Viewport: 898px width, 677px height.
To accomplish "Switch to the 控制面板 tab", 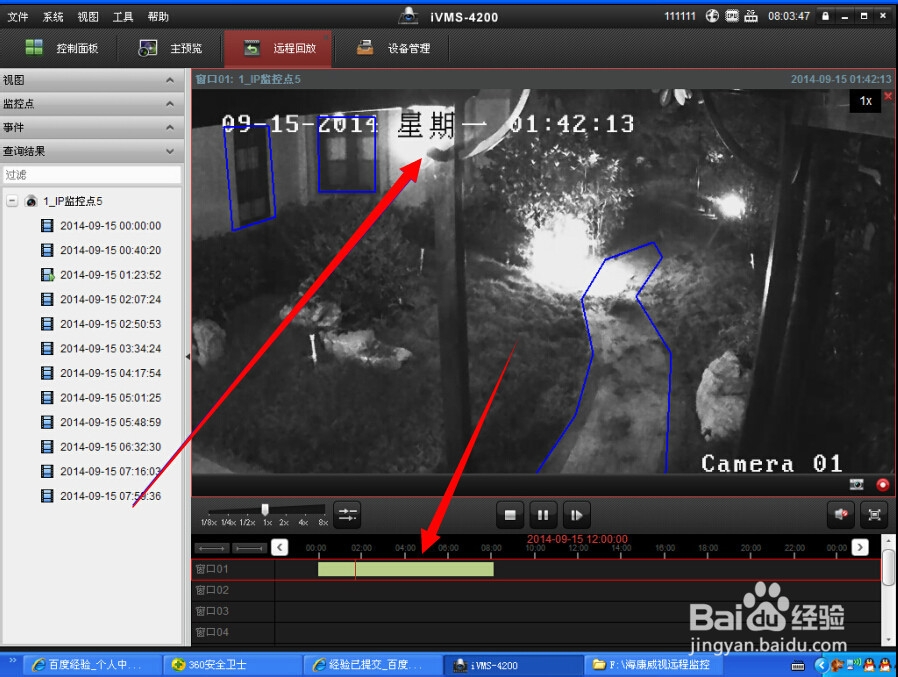I will (x=61, y=48).
